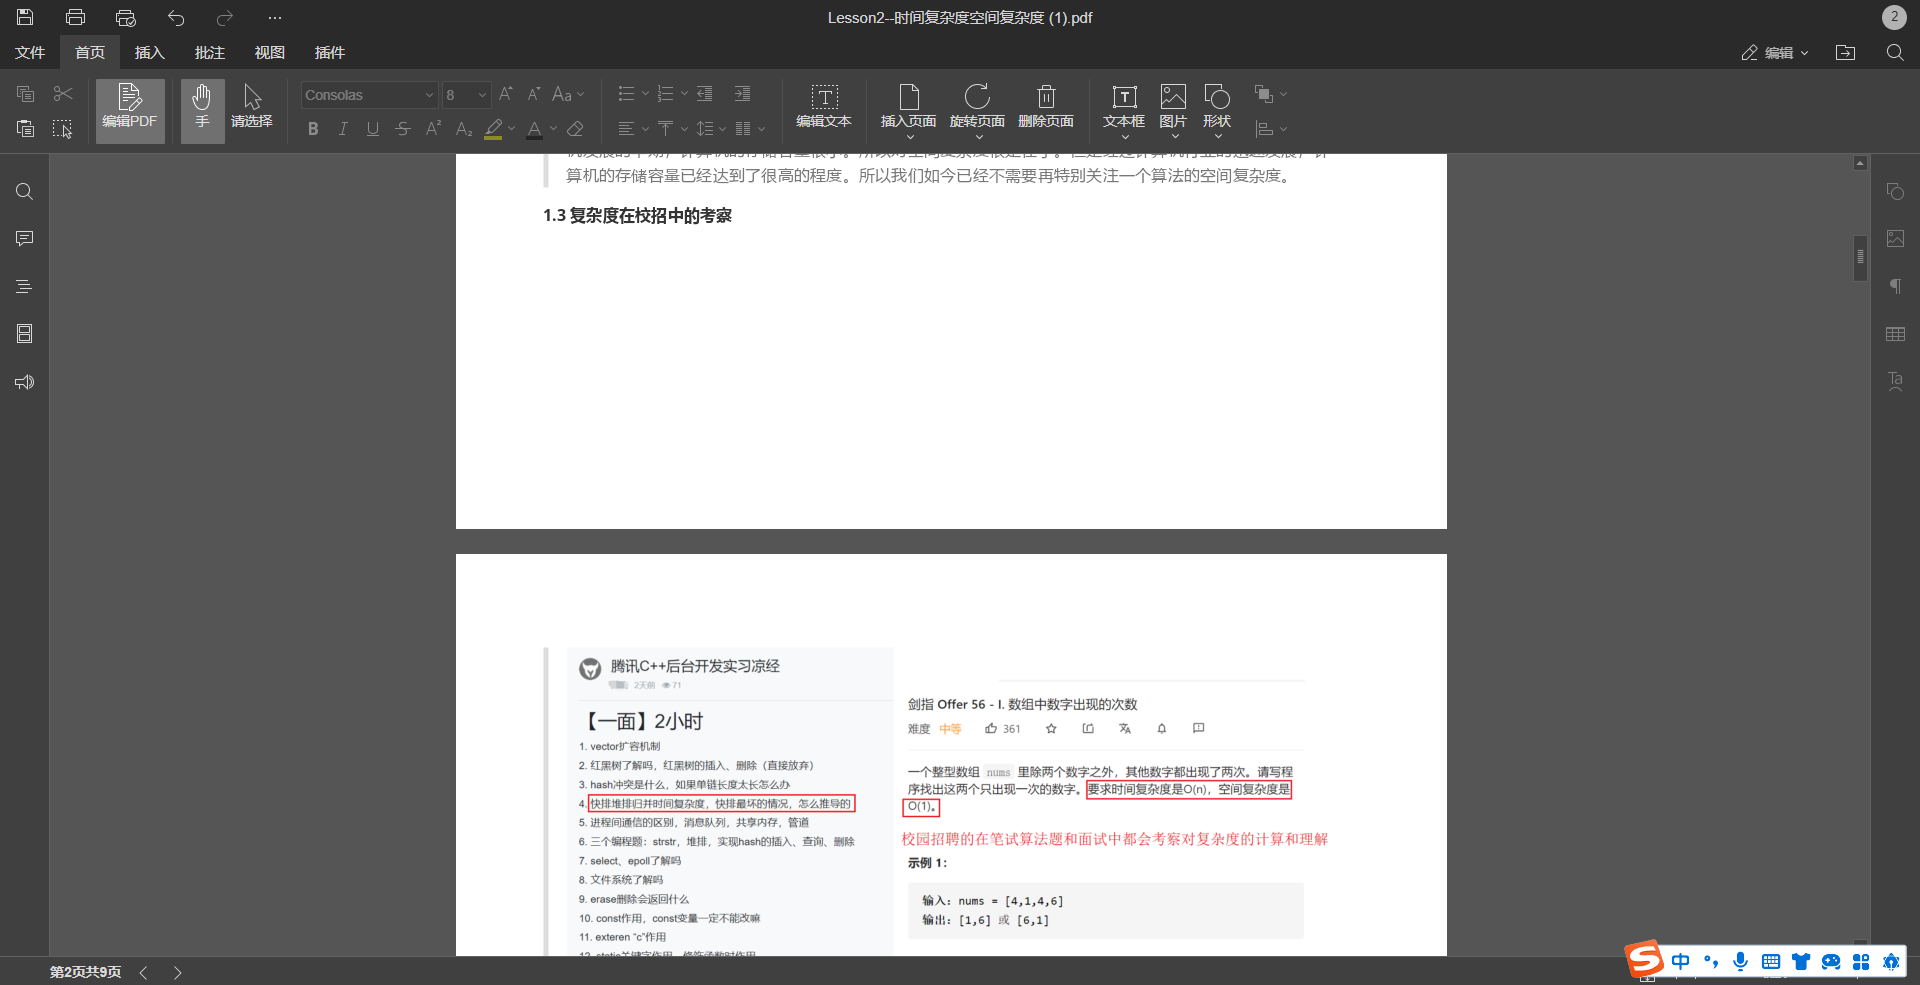Click the decrease font size icon
Viewport: 1920px width, 985px height.
click(x=534, y=94)
